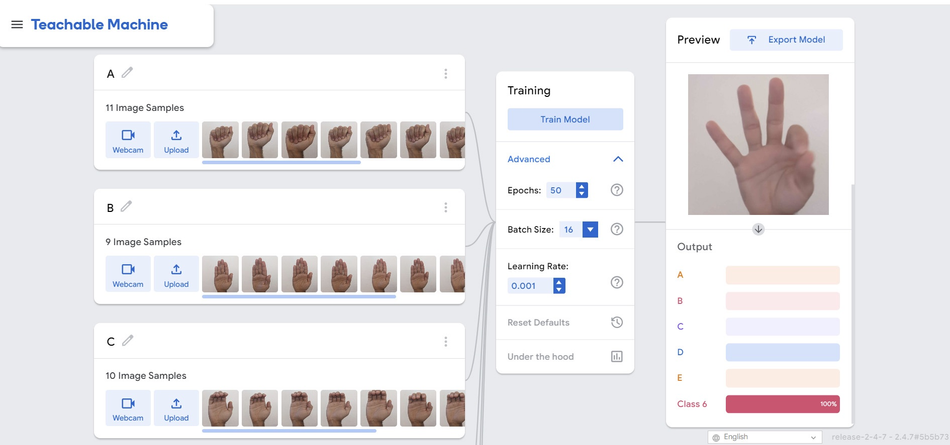Image resolution: width=950 pixels, height=445 pixels.
Task: Click the Export Model button
Action: click(x=786, y=39)
